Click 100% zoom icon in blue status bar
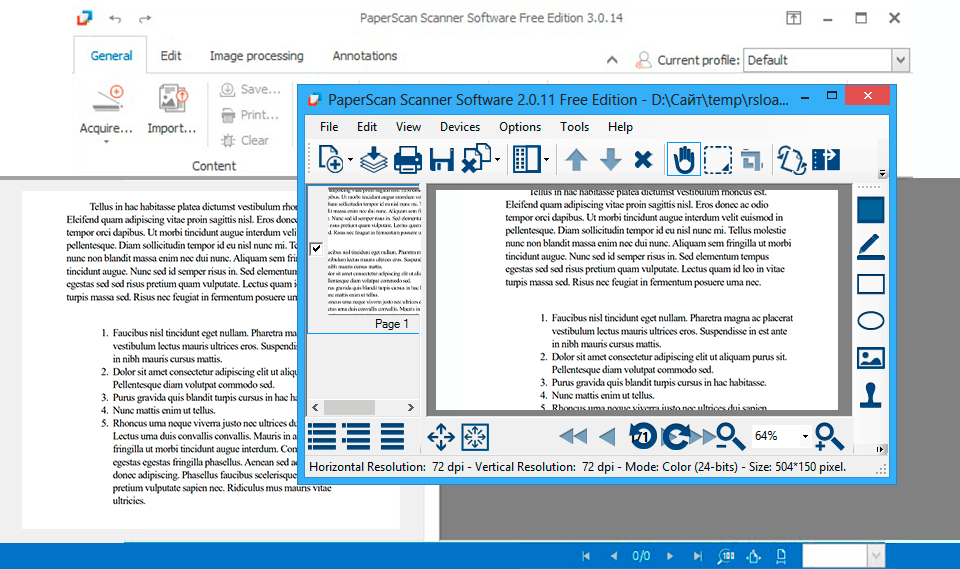This screenshot has height=569, width=960. pos(726,556)
